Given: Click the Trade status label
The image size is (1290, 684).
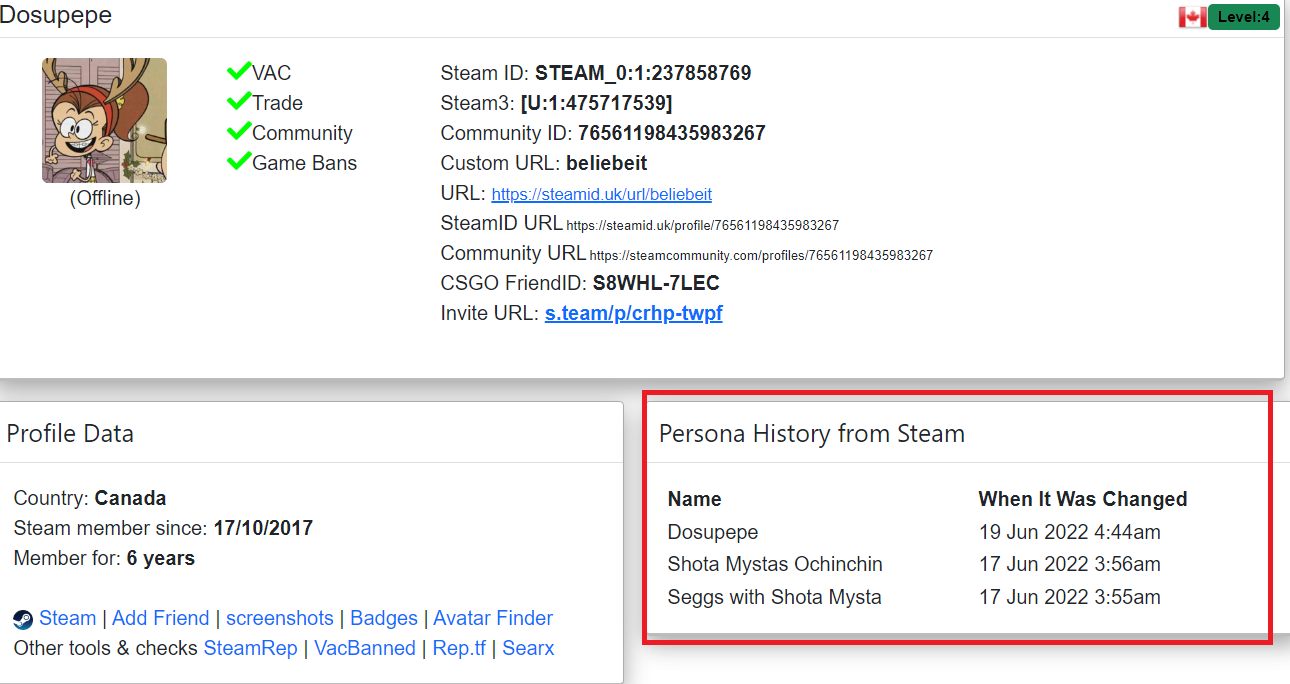Looking at the screenshot, I should coord(278,103).
